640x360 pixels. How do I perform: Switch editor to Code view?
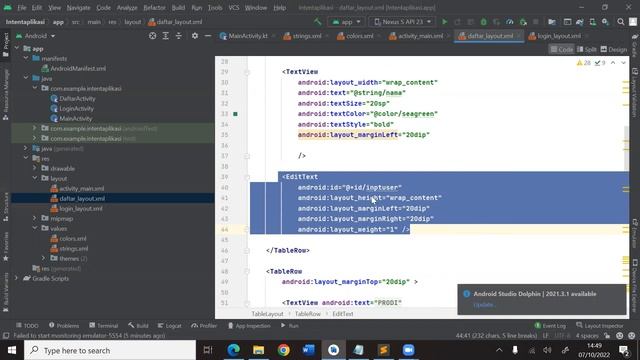562,49
